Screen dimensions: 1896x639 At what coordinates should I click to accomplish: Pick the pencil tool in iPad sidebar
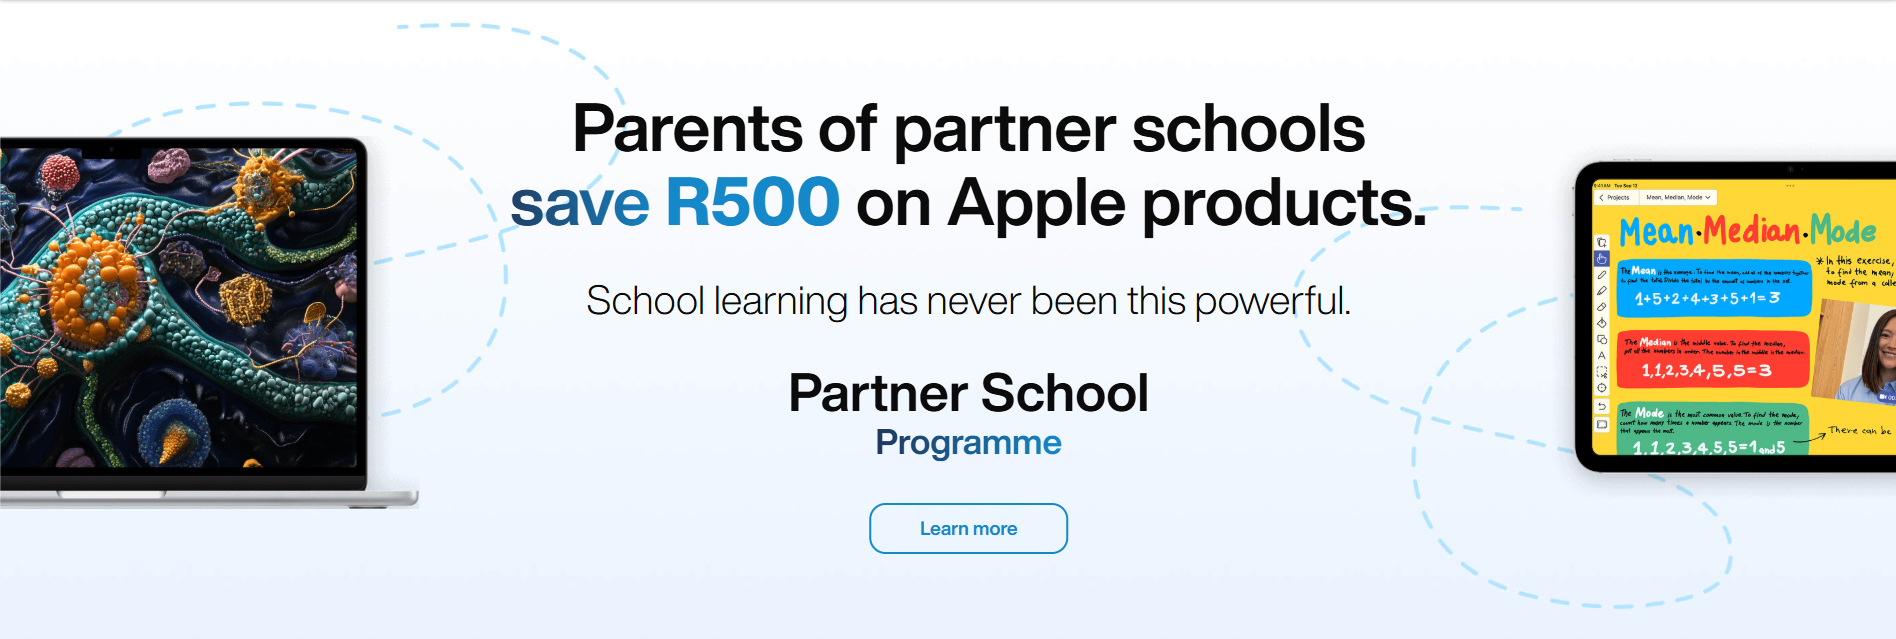click(x=1601, y=275)
